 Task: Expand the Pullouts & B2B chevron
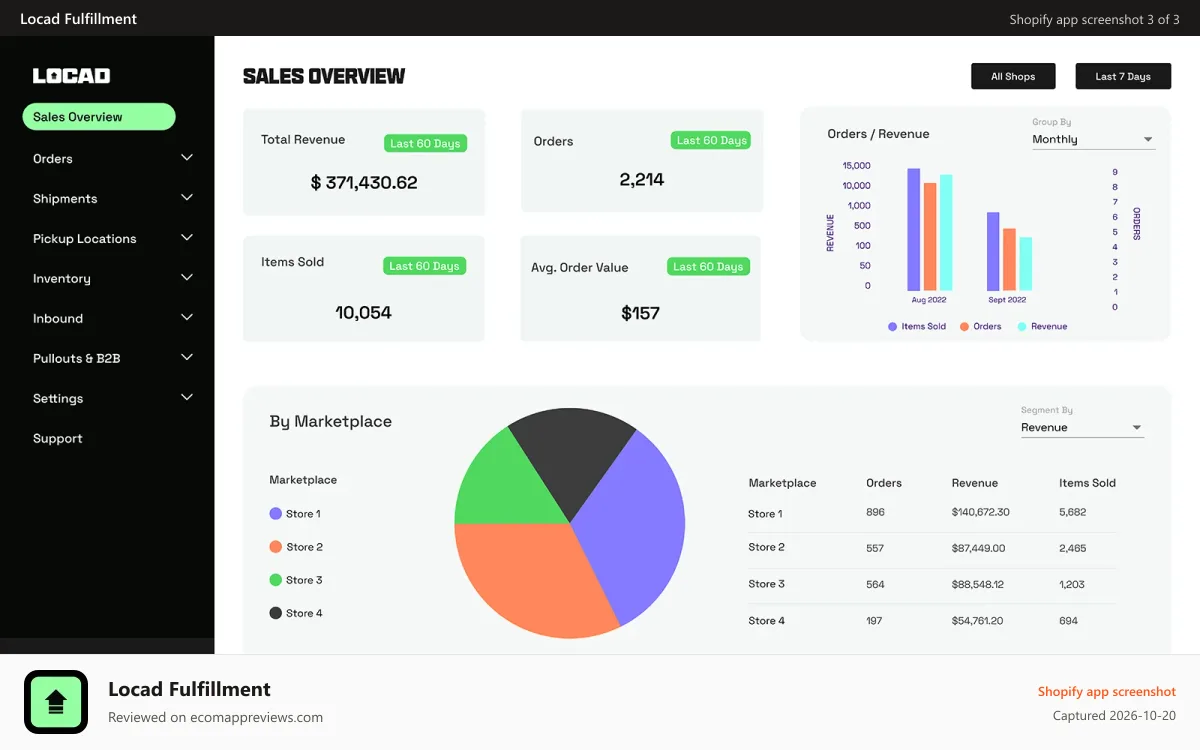click(x=187, y=357)
